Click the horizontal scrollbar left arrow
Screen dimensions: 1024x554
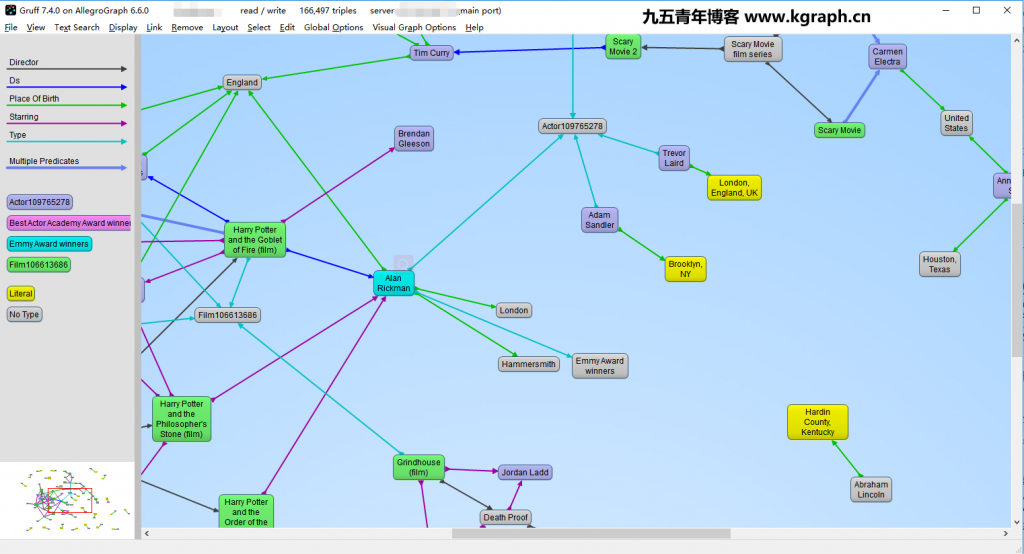click(x=147, y=534)
